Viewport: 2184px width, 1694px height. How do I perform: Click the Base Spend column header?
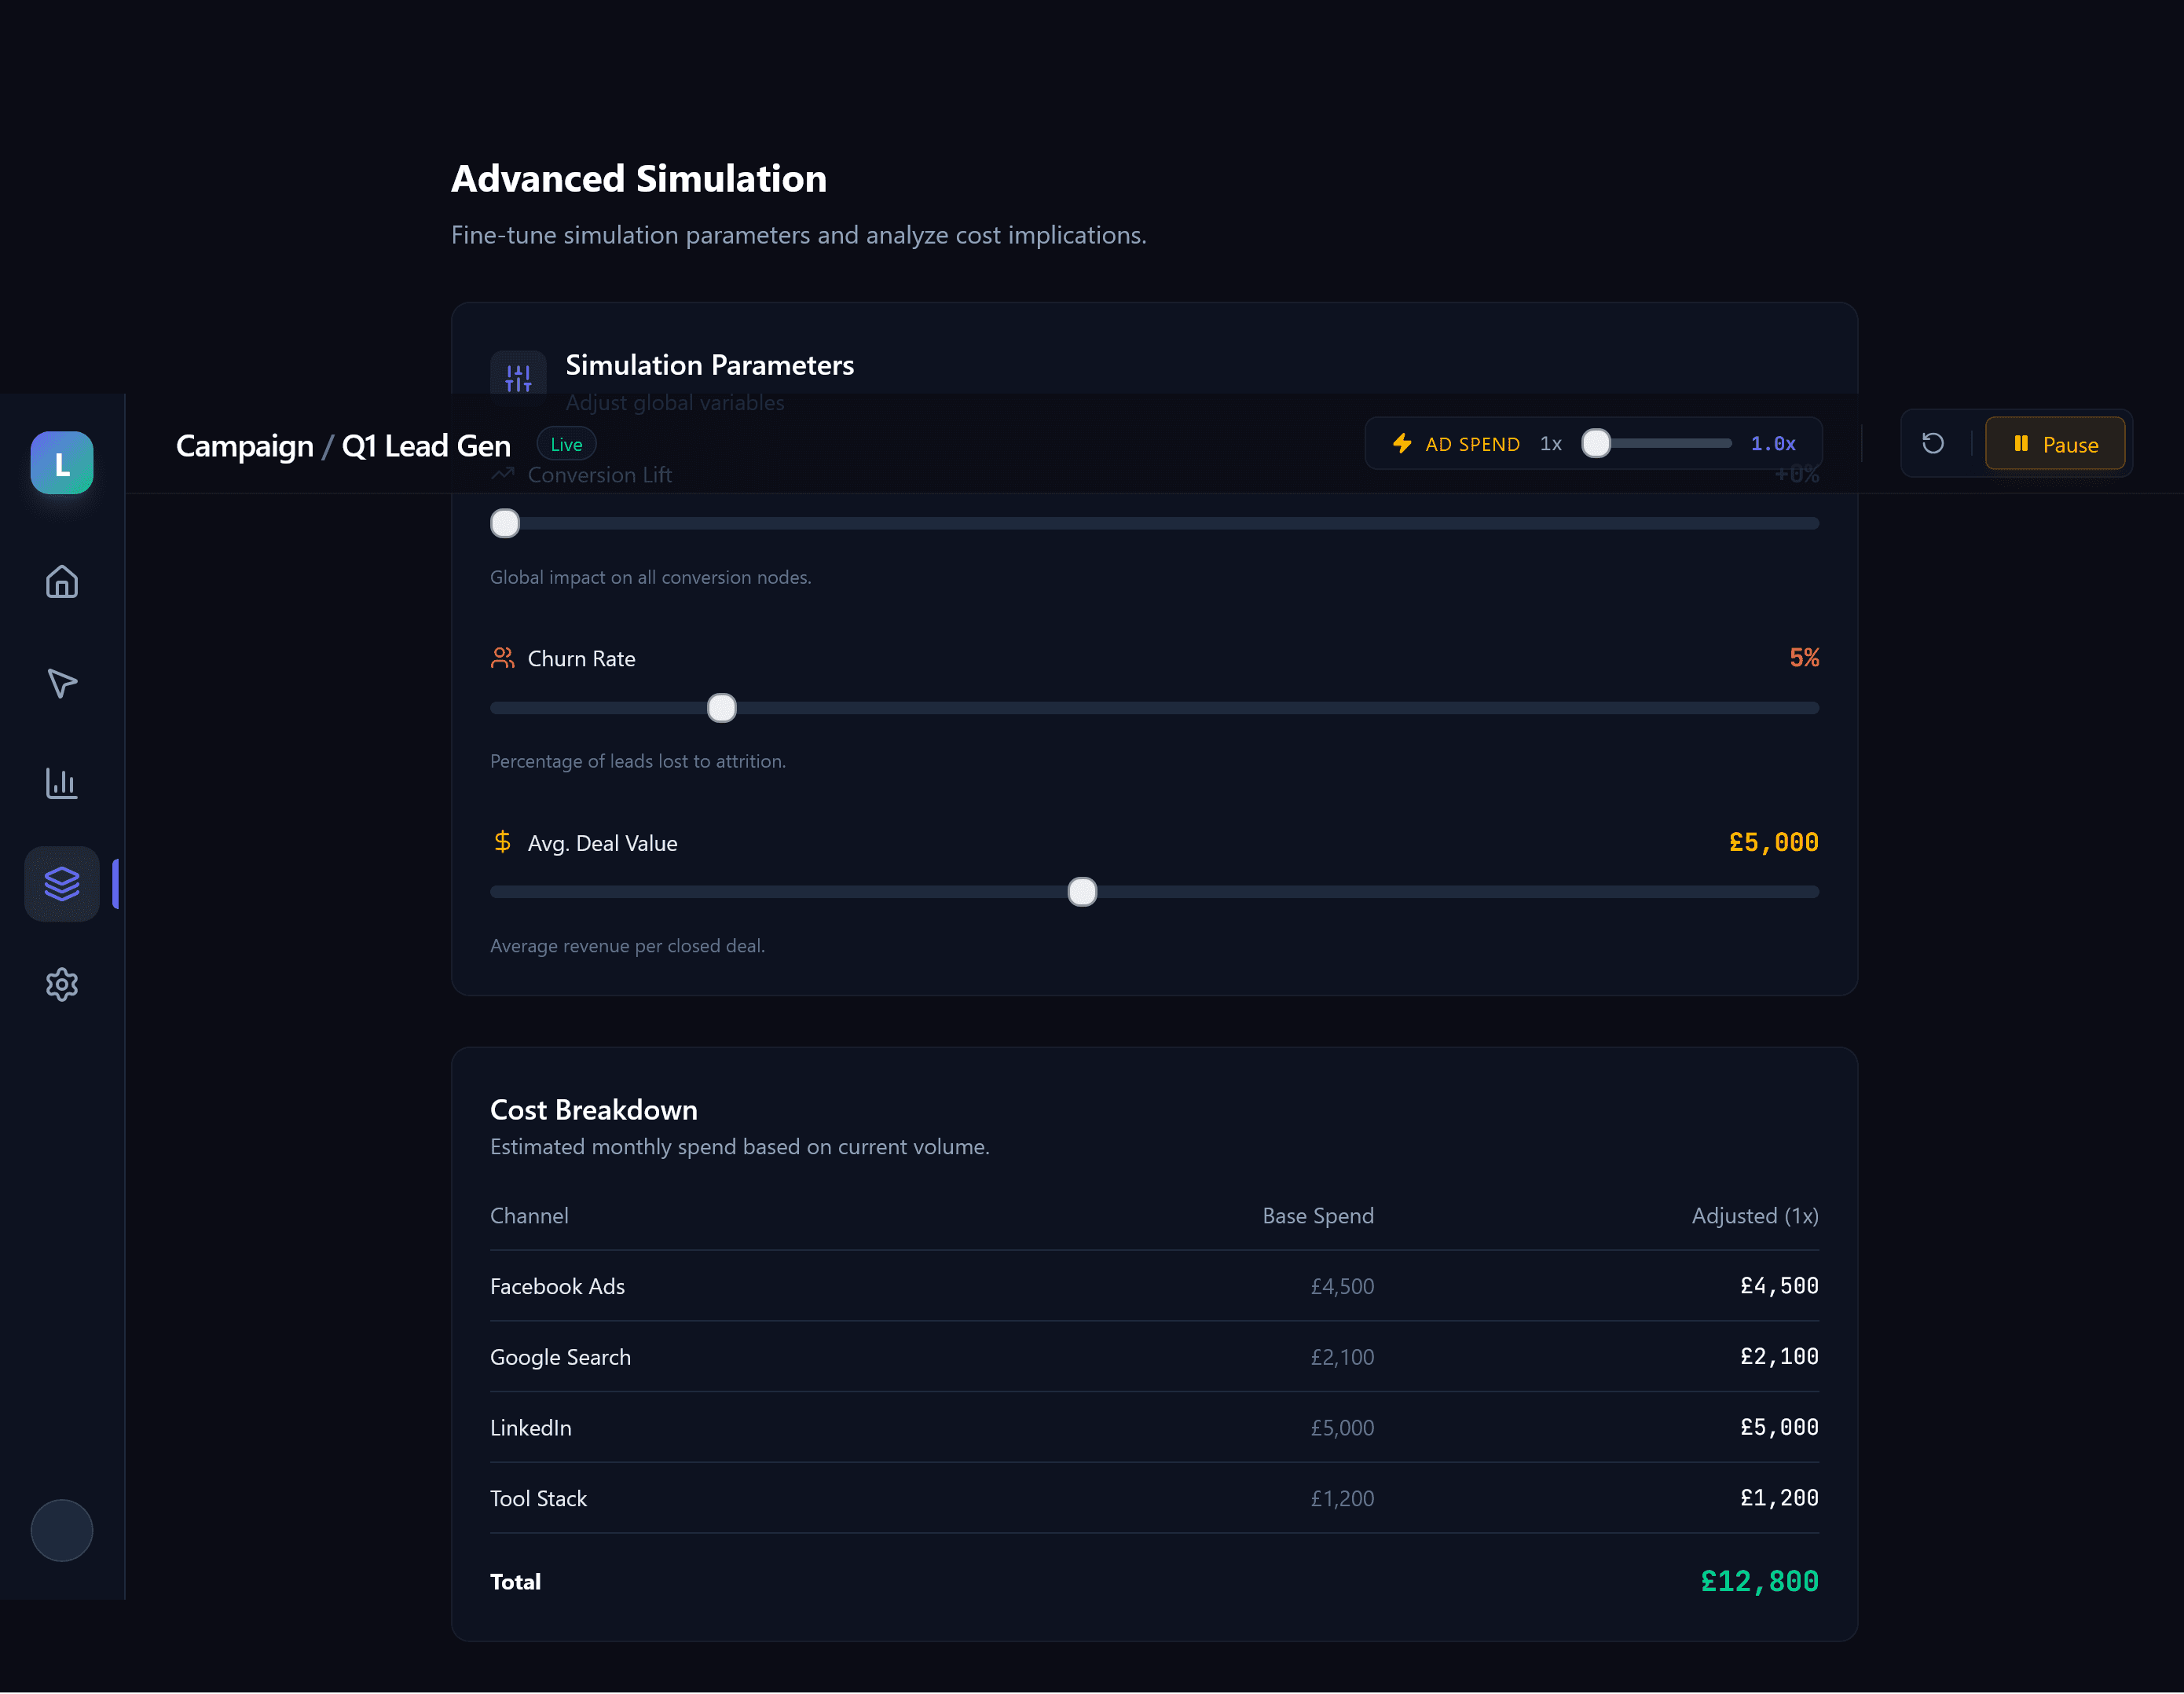[x=1318, y=1216]
